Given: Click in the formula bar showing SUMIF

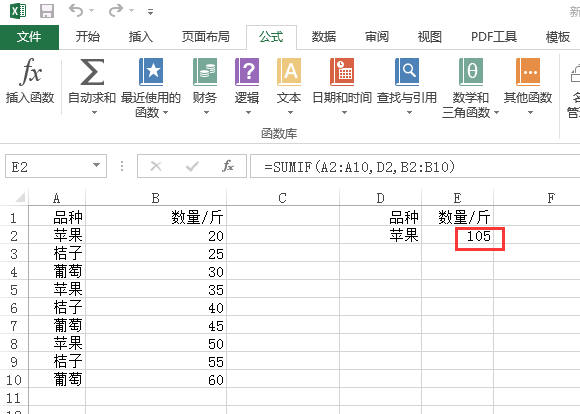Looking at the screenshot, I should pos(415,167).
